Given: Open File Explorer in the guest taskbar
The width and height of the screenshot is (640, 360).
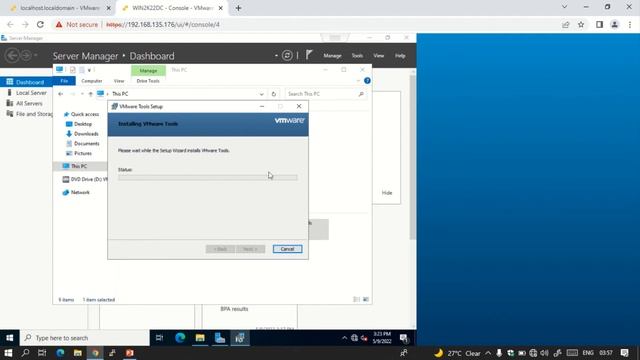Looking at the screenshot, I should [x=200, y=338].
